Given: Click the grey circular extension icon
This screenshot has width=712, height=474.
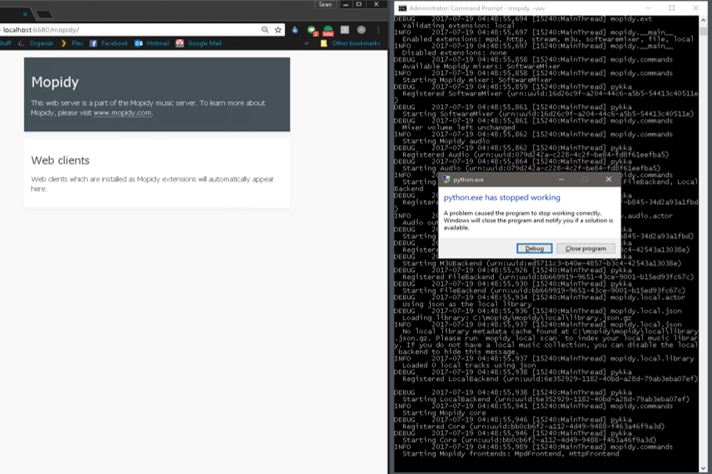Looking at the screenshot, I should click(x=361, y=30).
